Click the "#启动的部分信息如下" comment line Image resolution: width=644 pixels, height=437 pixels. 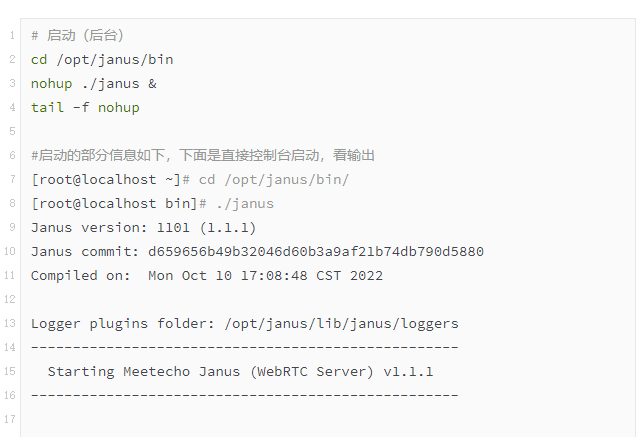point(202,156)
